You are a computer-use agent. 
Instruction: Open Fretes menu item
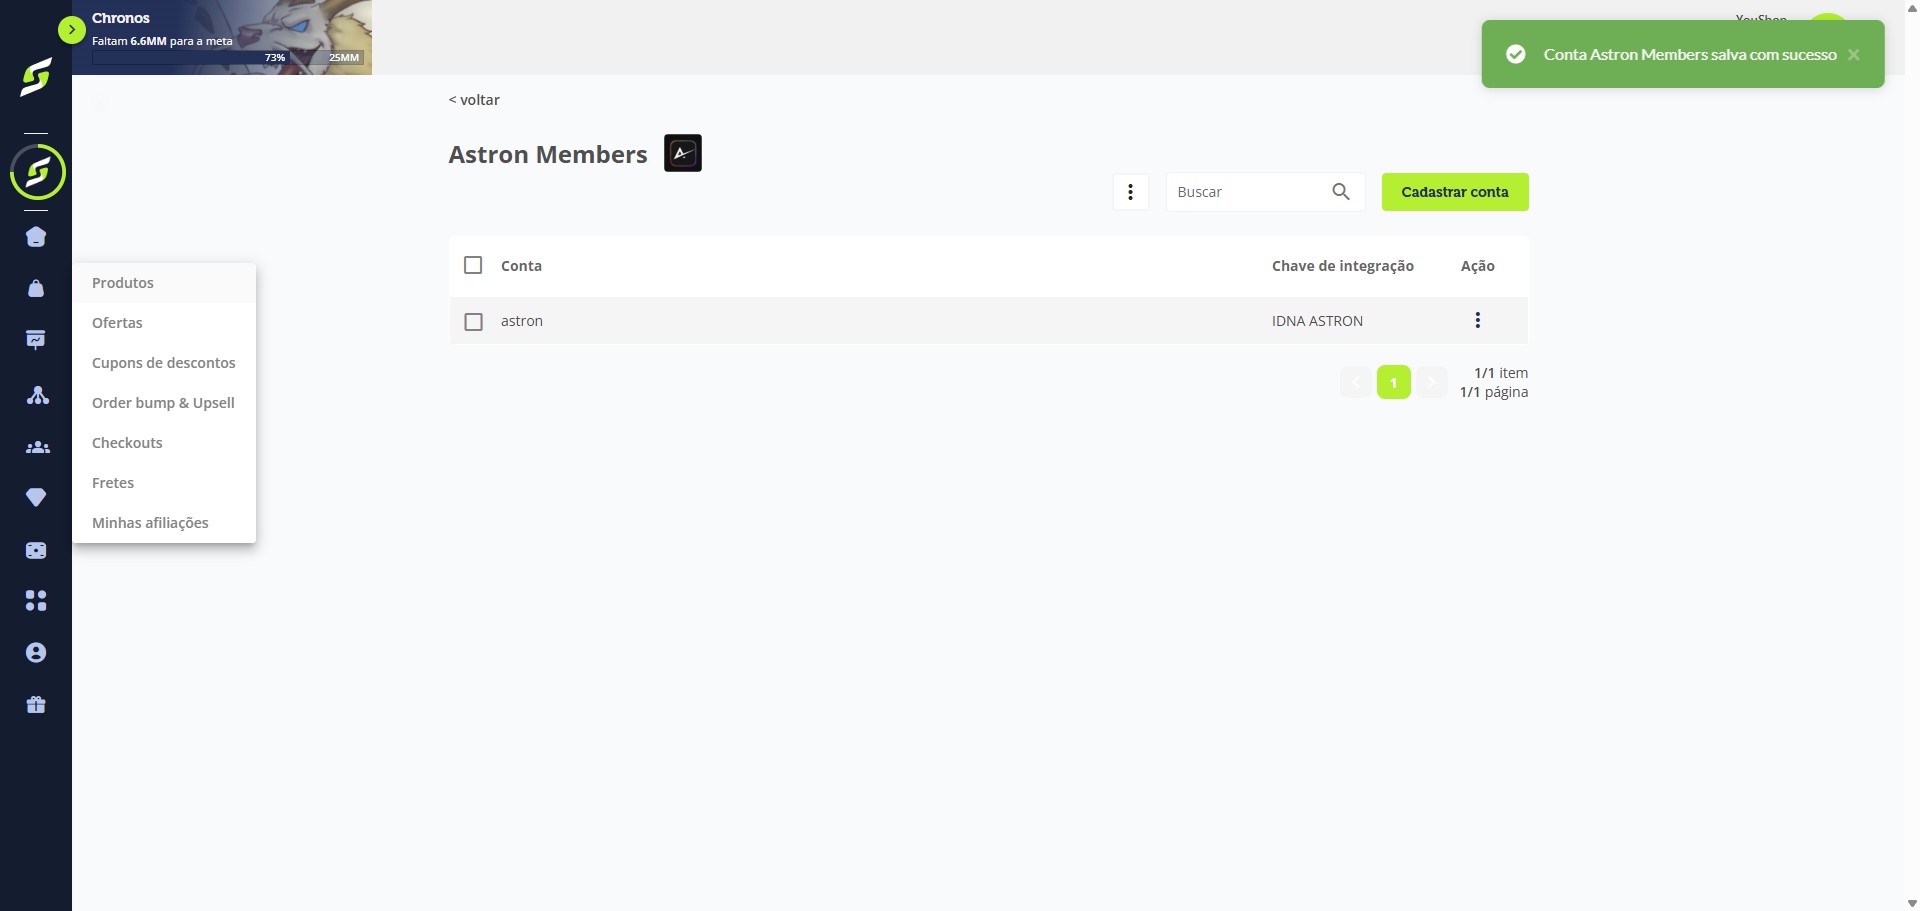164,483
